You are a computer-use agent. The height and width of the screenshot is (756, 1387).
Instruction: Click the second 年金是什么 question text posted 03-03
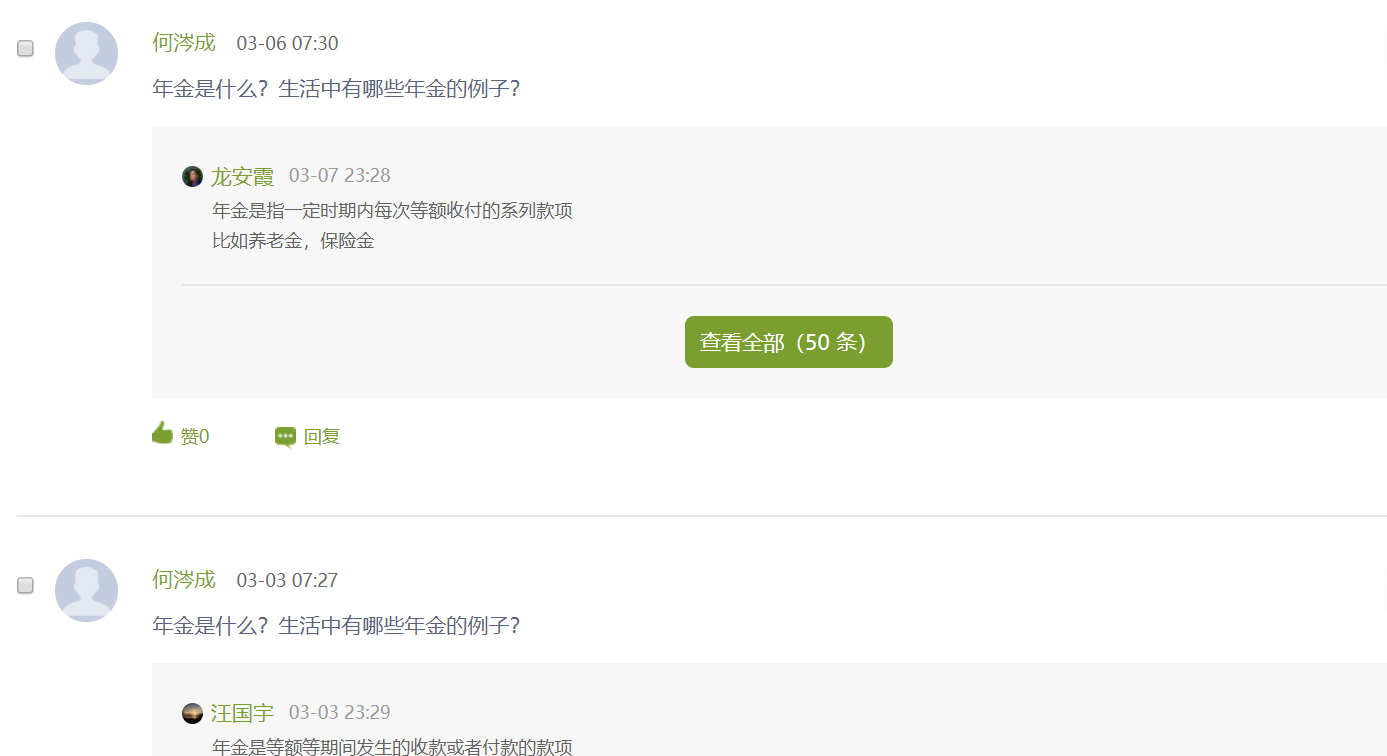coord(336,626)
